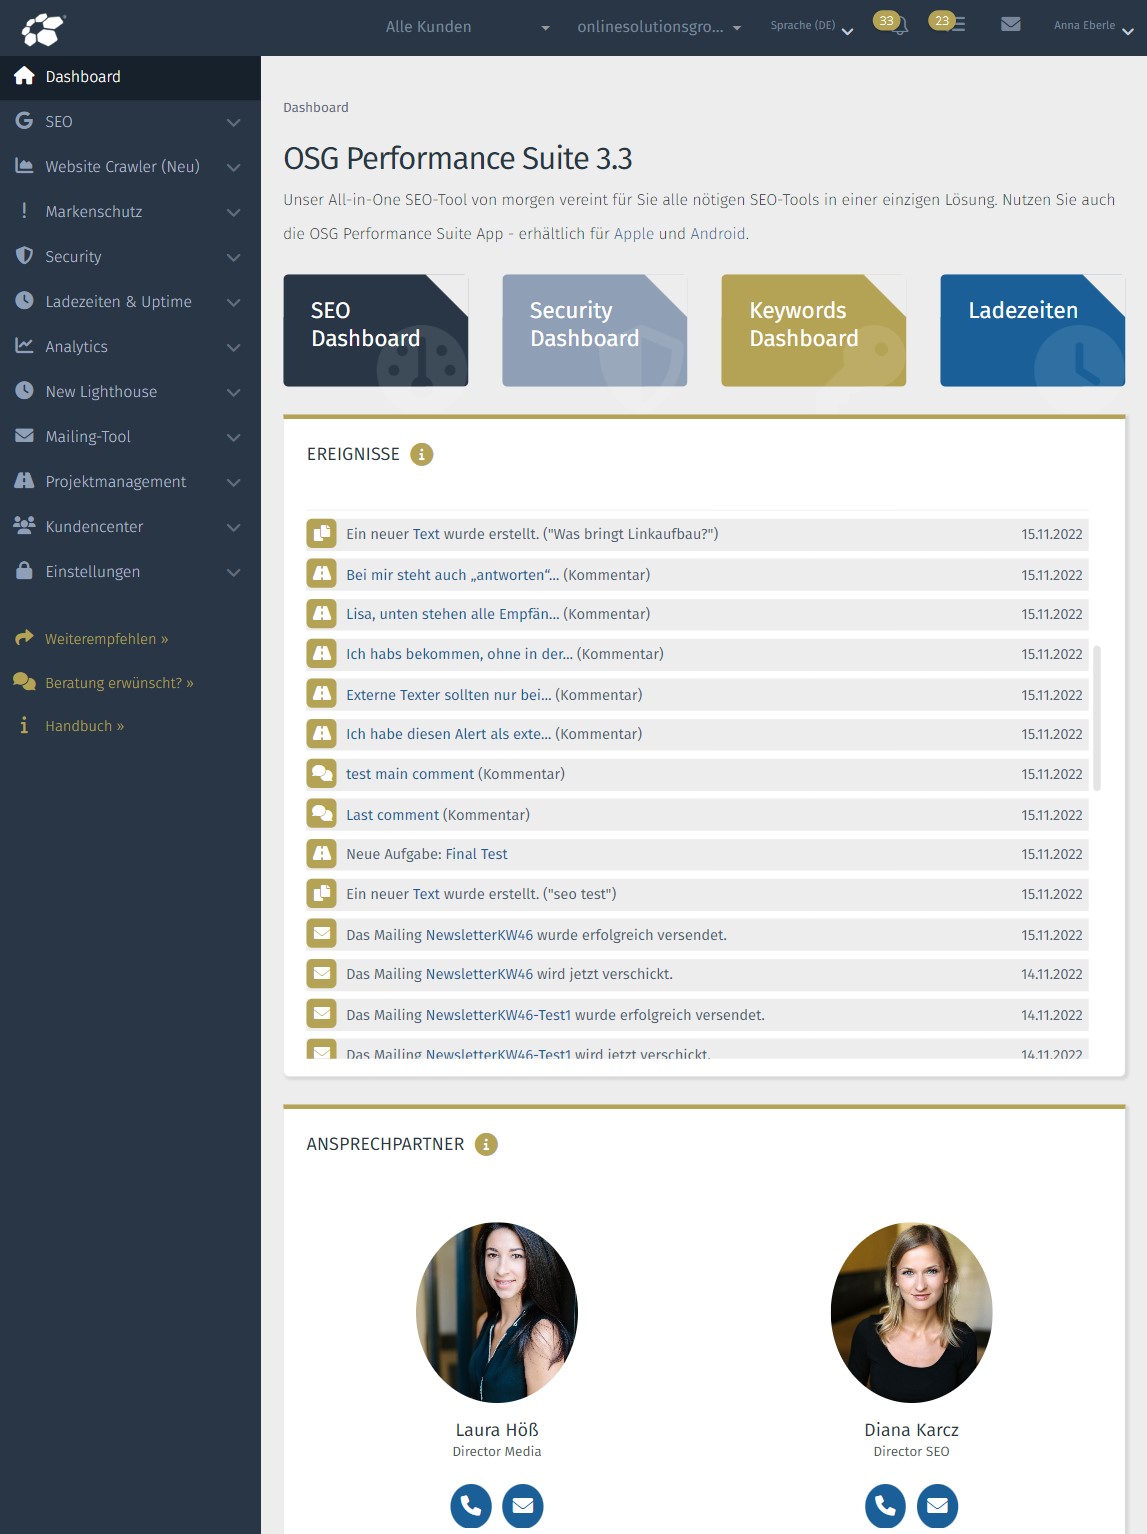Image resolution: width=1147 pixels, height=1534 pixels.
Task: Click the road icon beside Projektmanagement
Action: [24, 481]
